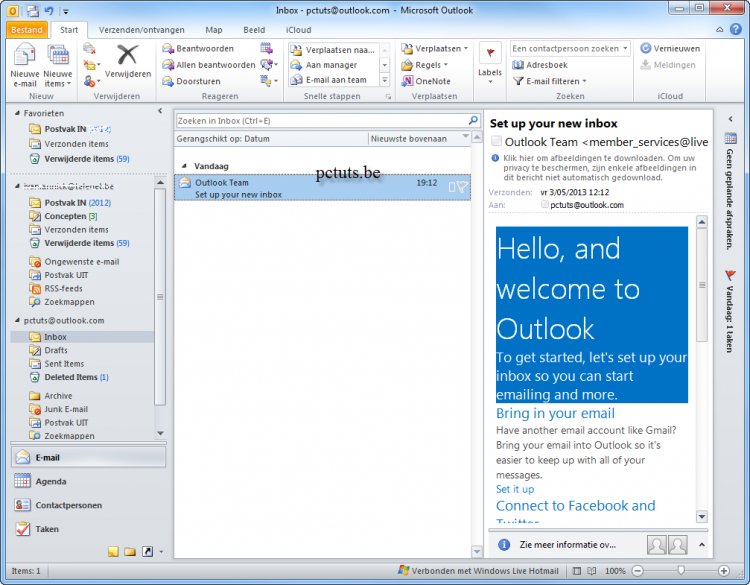Click the download images info bar
750x585 pixels.
pyautogui.click(x=597, y=167)
